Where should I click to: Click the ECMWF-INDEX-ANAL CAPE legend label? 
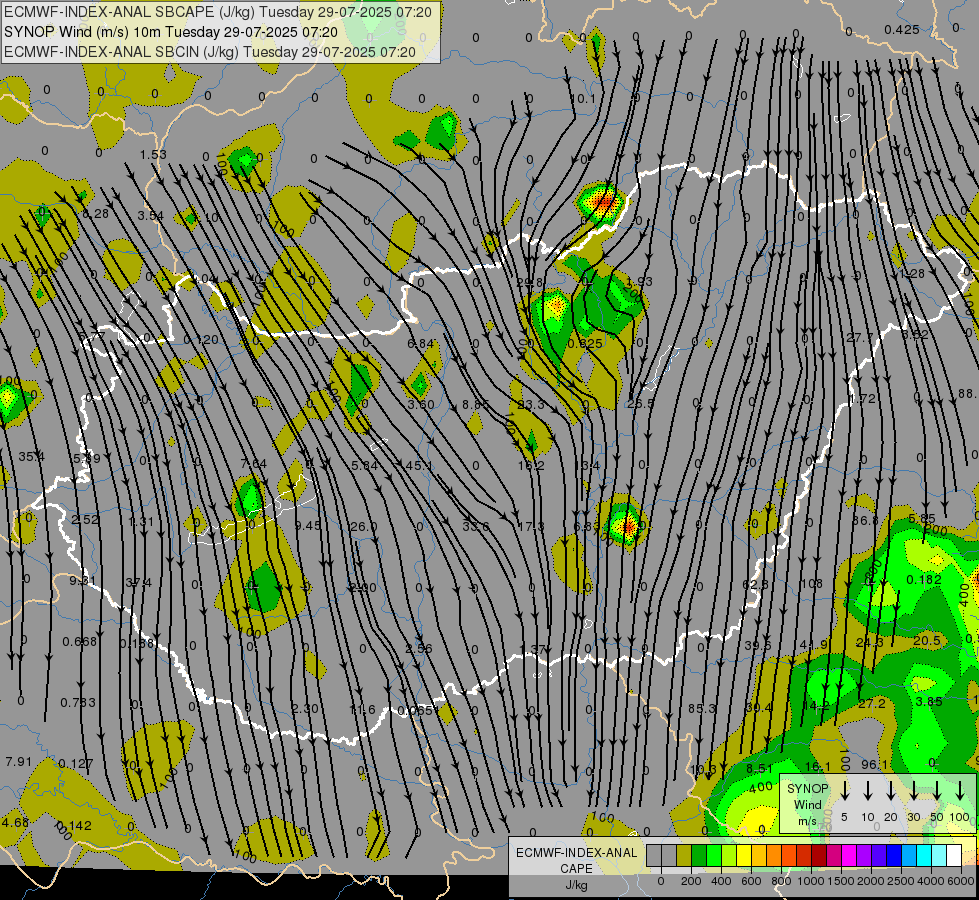(576, 860)
